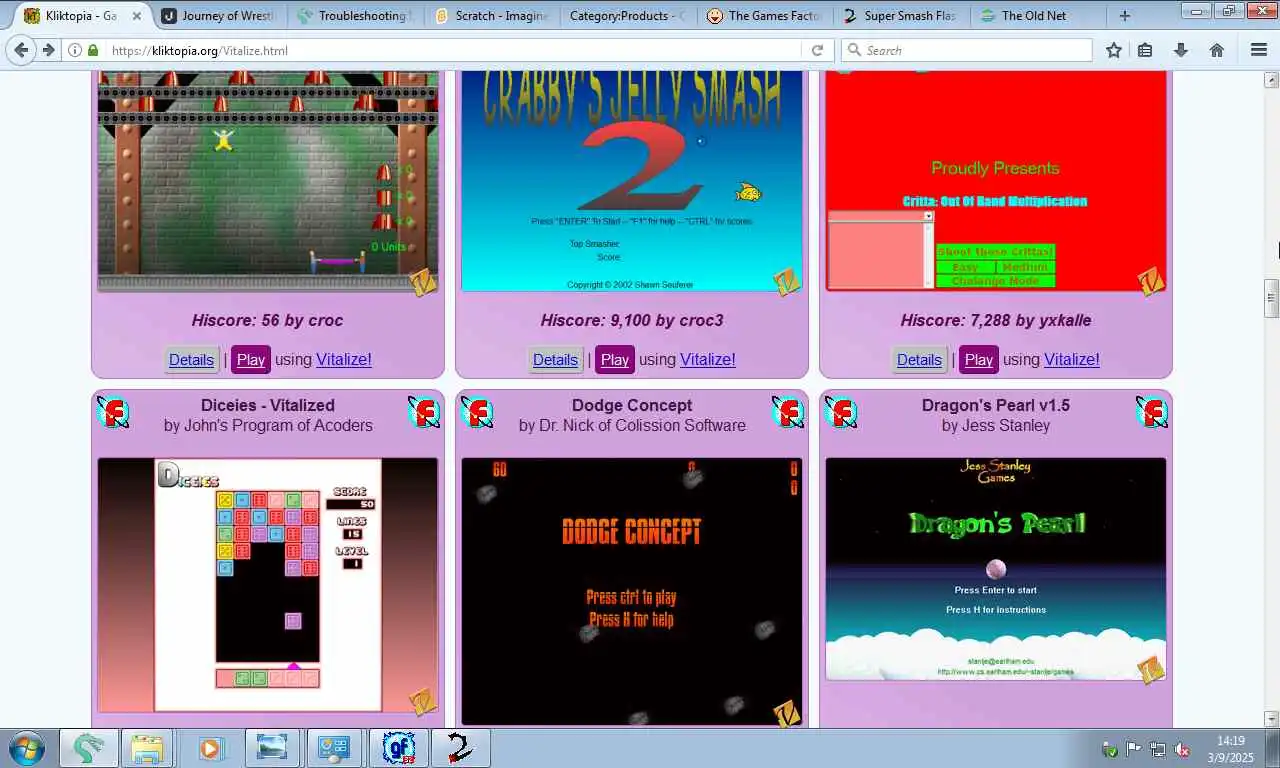Click the browser Back arrow button
The image size is (1280, 768).
[x=21, y=50]
